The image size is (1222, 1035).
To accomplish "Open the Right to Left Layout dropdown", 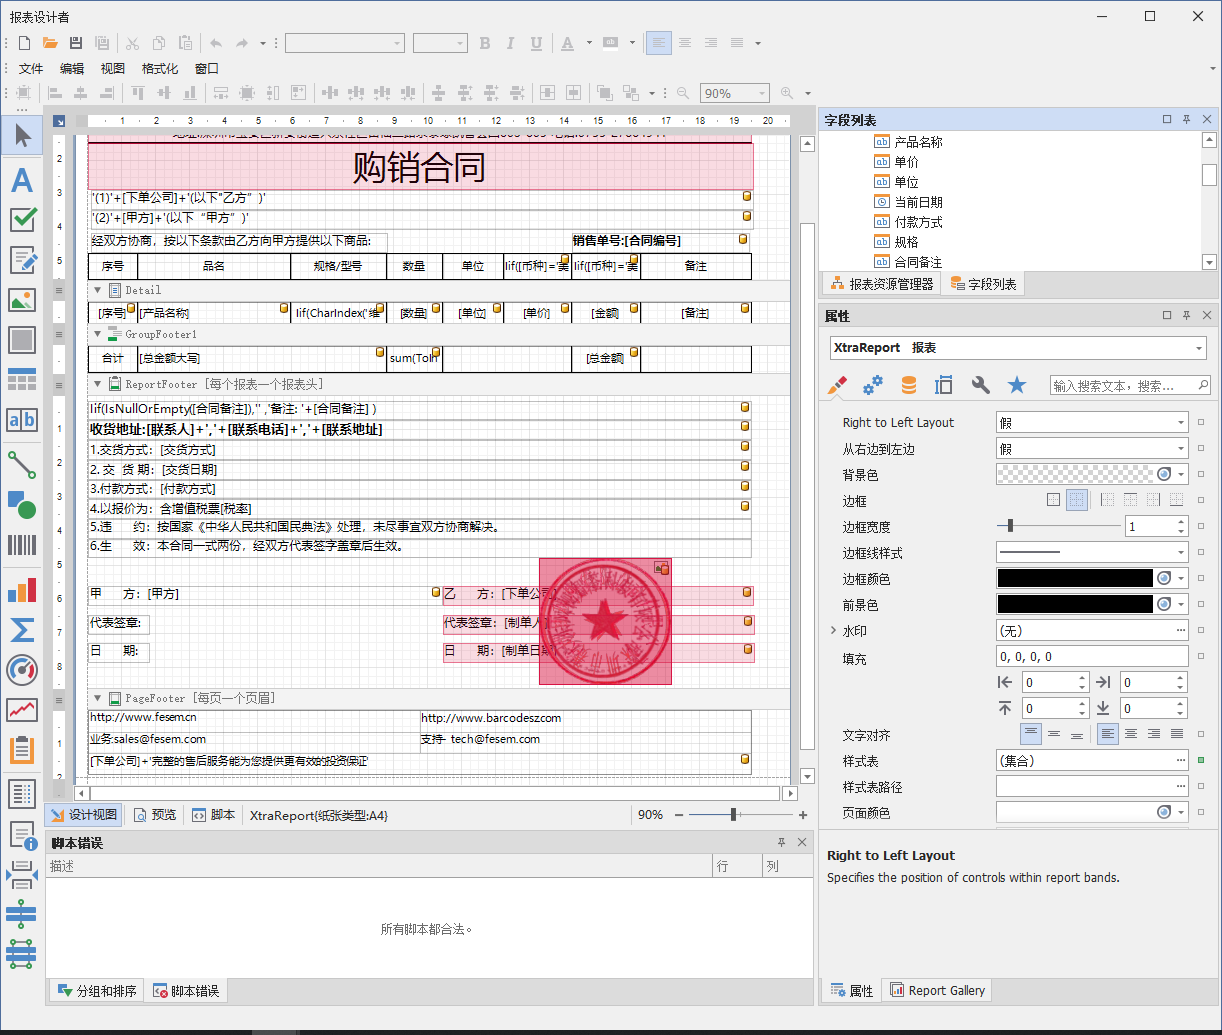I will tap(1181, 423).
